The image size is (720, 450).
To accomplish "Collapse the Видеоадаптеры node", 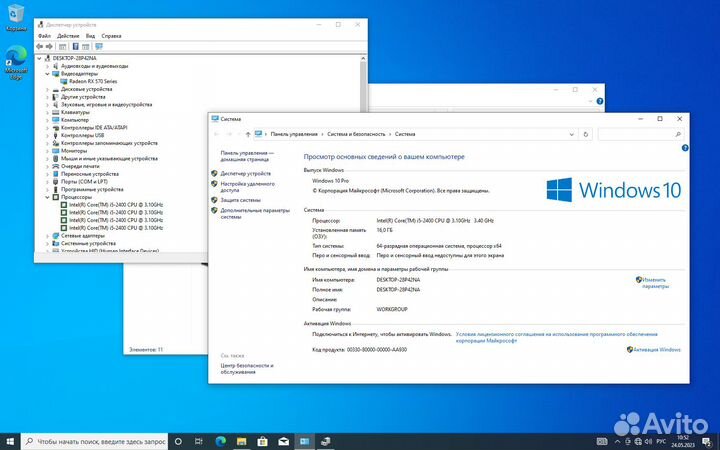I will click(x=47, y=73).
